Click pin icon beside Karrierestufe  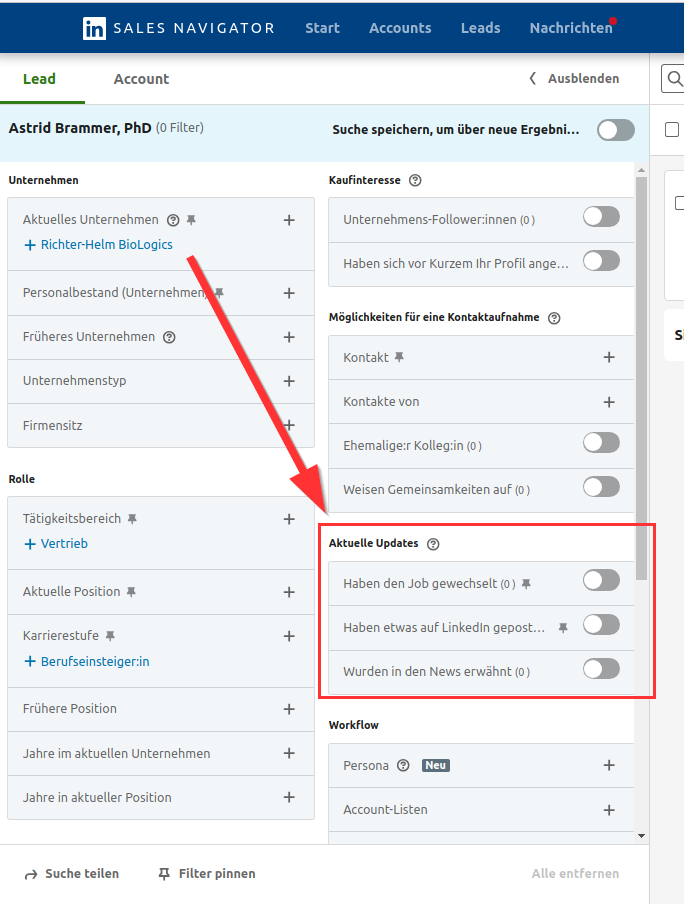pyautogui.click(x=110, y=636)
